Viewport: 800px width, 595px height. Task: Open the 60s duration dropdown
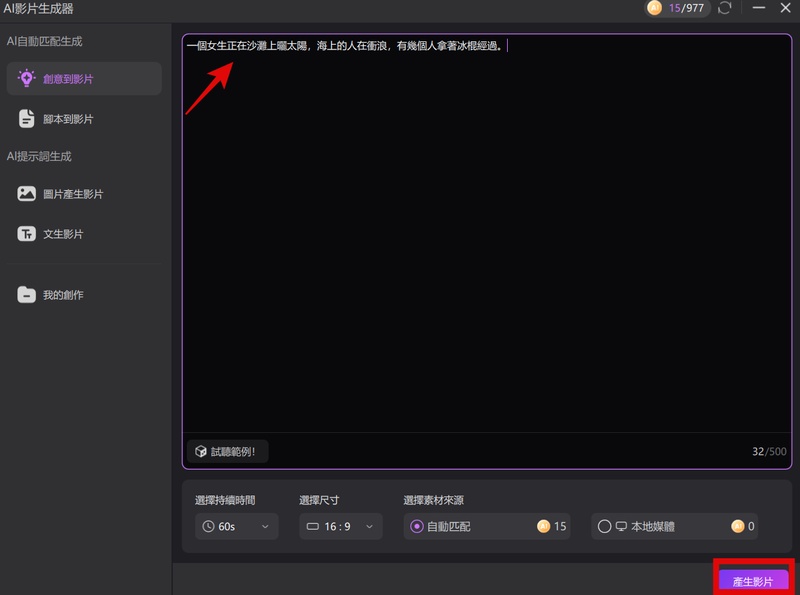[x=236, y=527]
